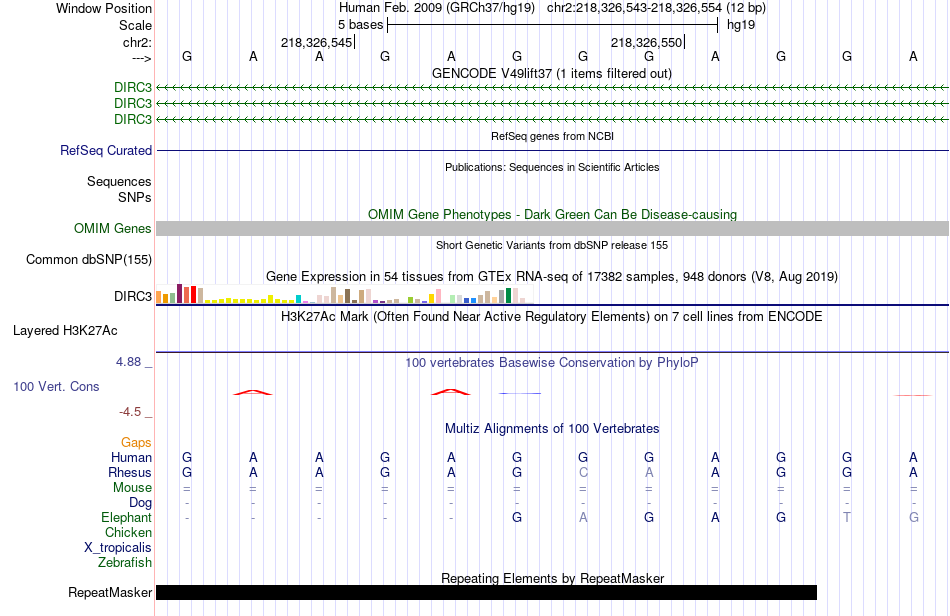Click the hg19 label beside scale bar
This screenshot has height=616, width=950.
click(741, 25)
